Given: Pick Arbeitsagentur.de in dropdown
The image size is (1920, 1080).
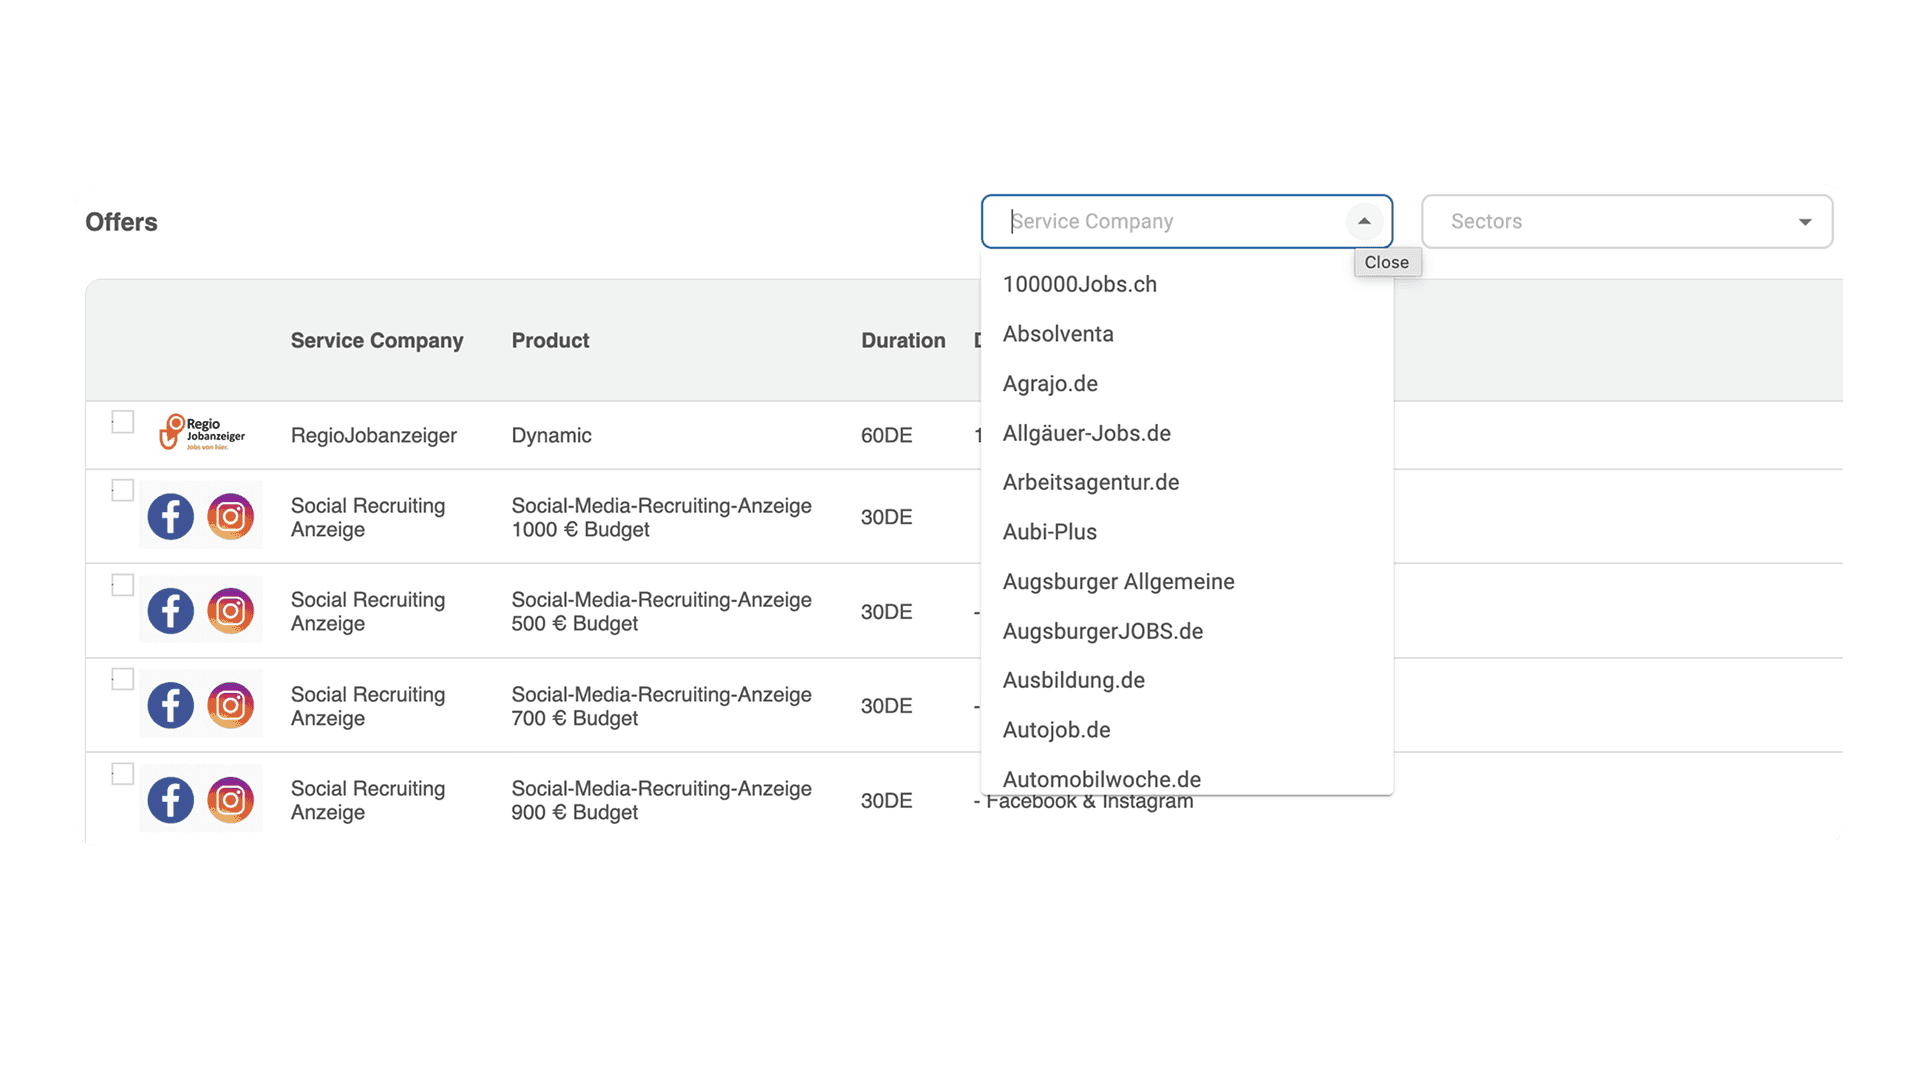Looking at the screenshot, I should tap(1187, 482).
